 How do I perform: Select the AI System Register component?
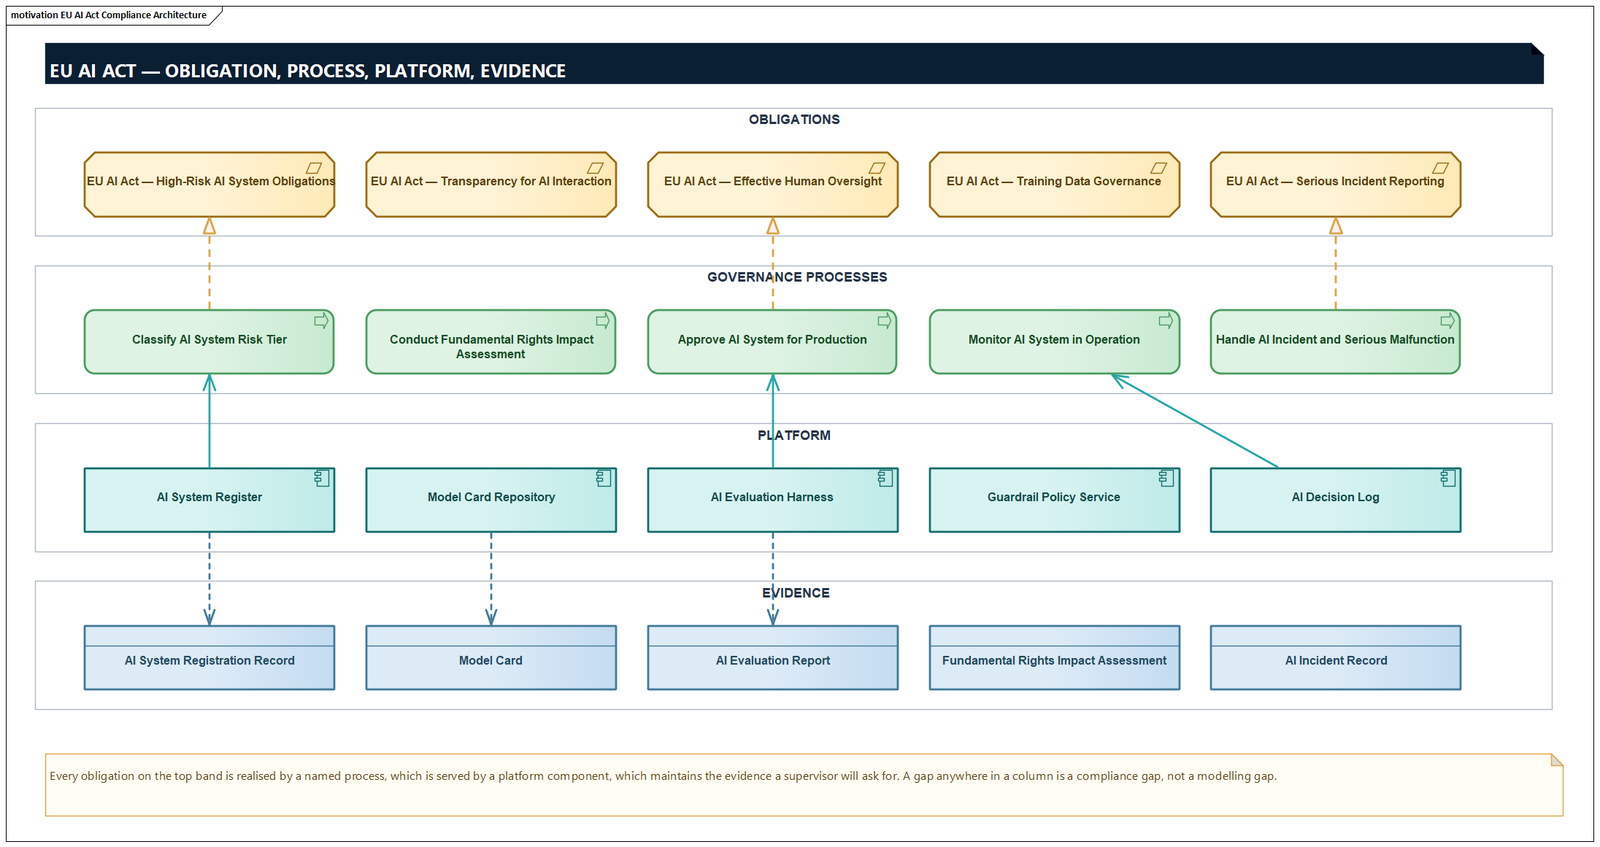coord(209,500)
